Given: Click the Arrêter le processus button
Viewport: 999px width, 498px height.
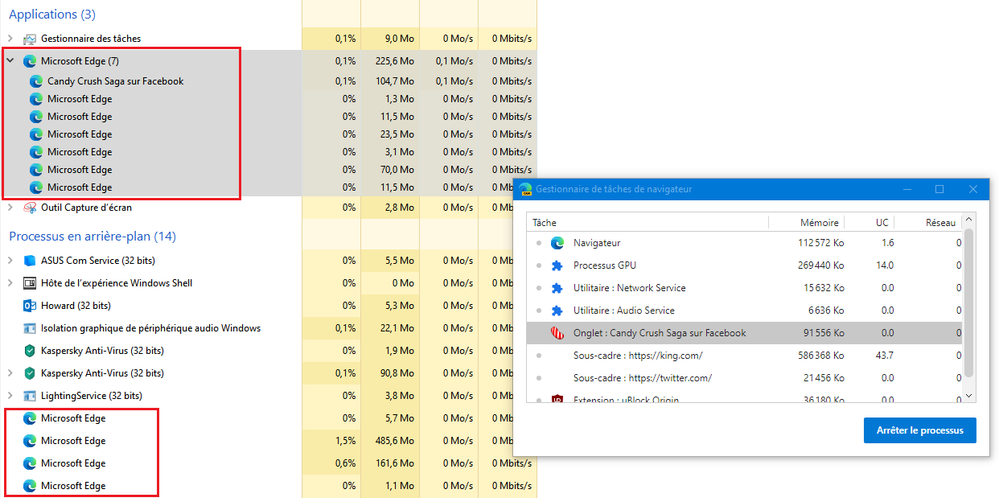Looking at the screenshot, I should point(919,430).
